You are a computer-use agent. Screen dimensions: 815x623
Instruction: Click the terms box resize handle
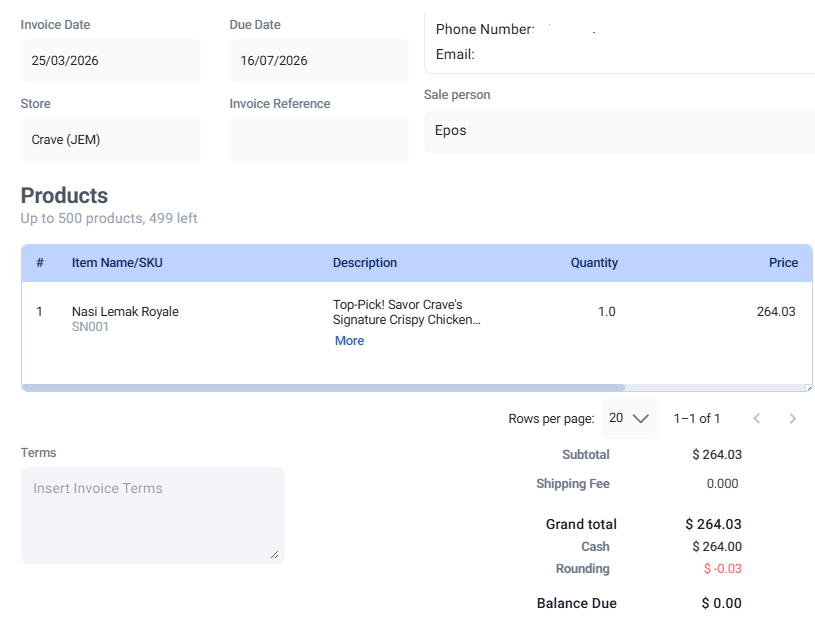tap(275, 554)
